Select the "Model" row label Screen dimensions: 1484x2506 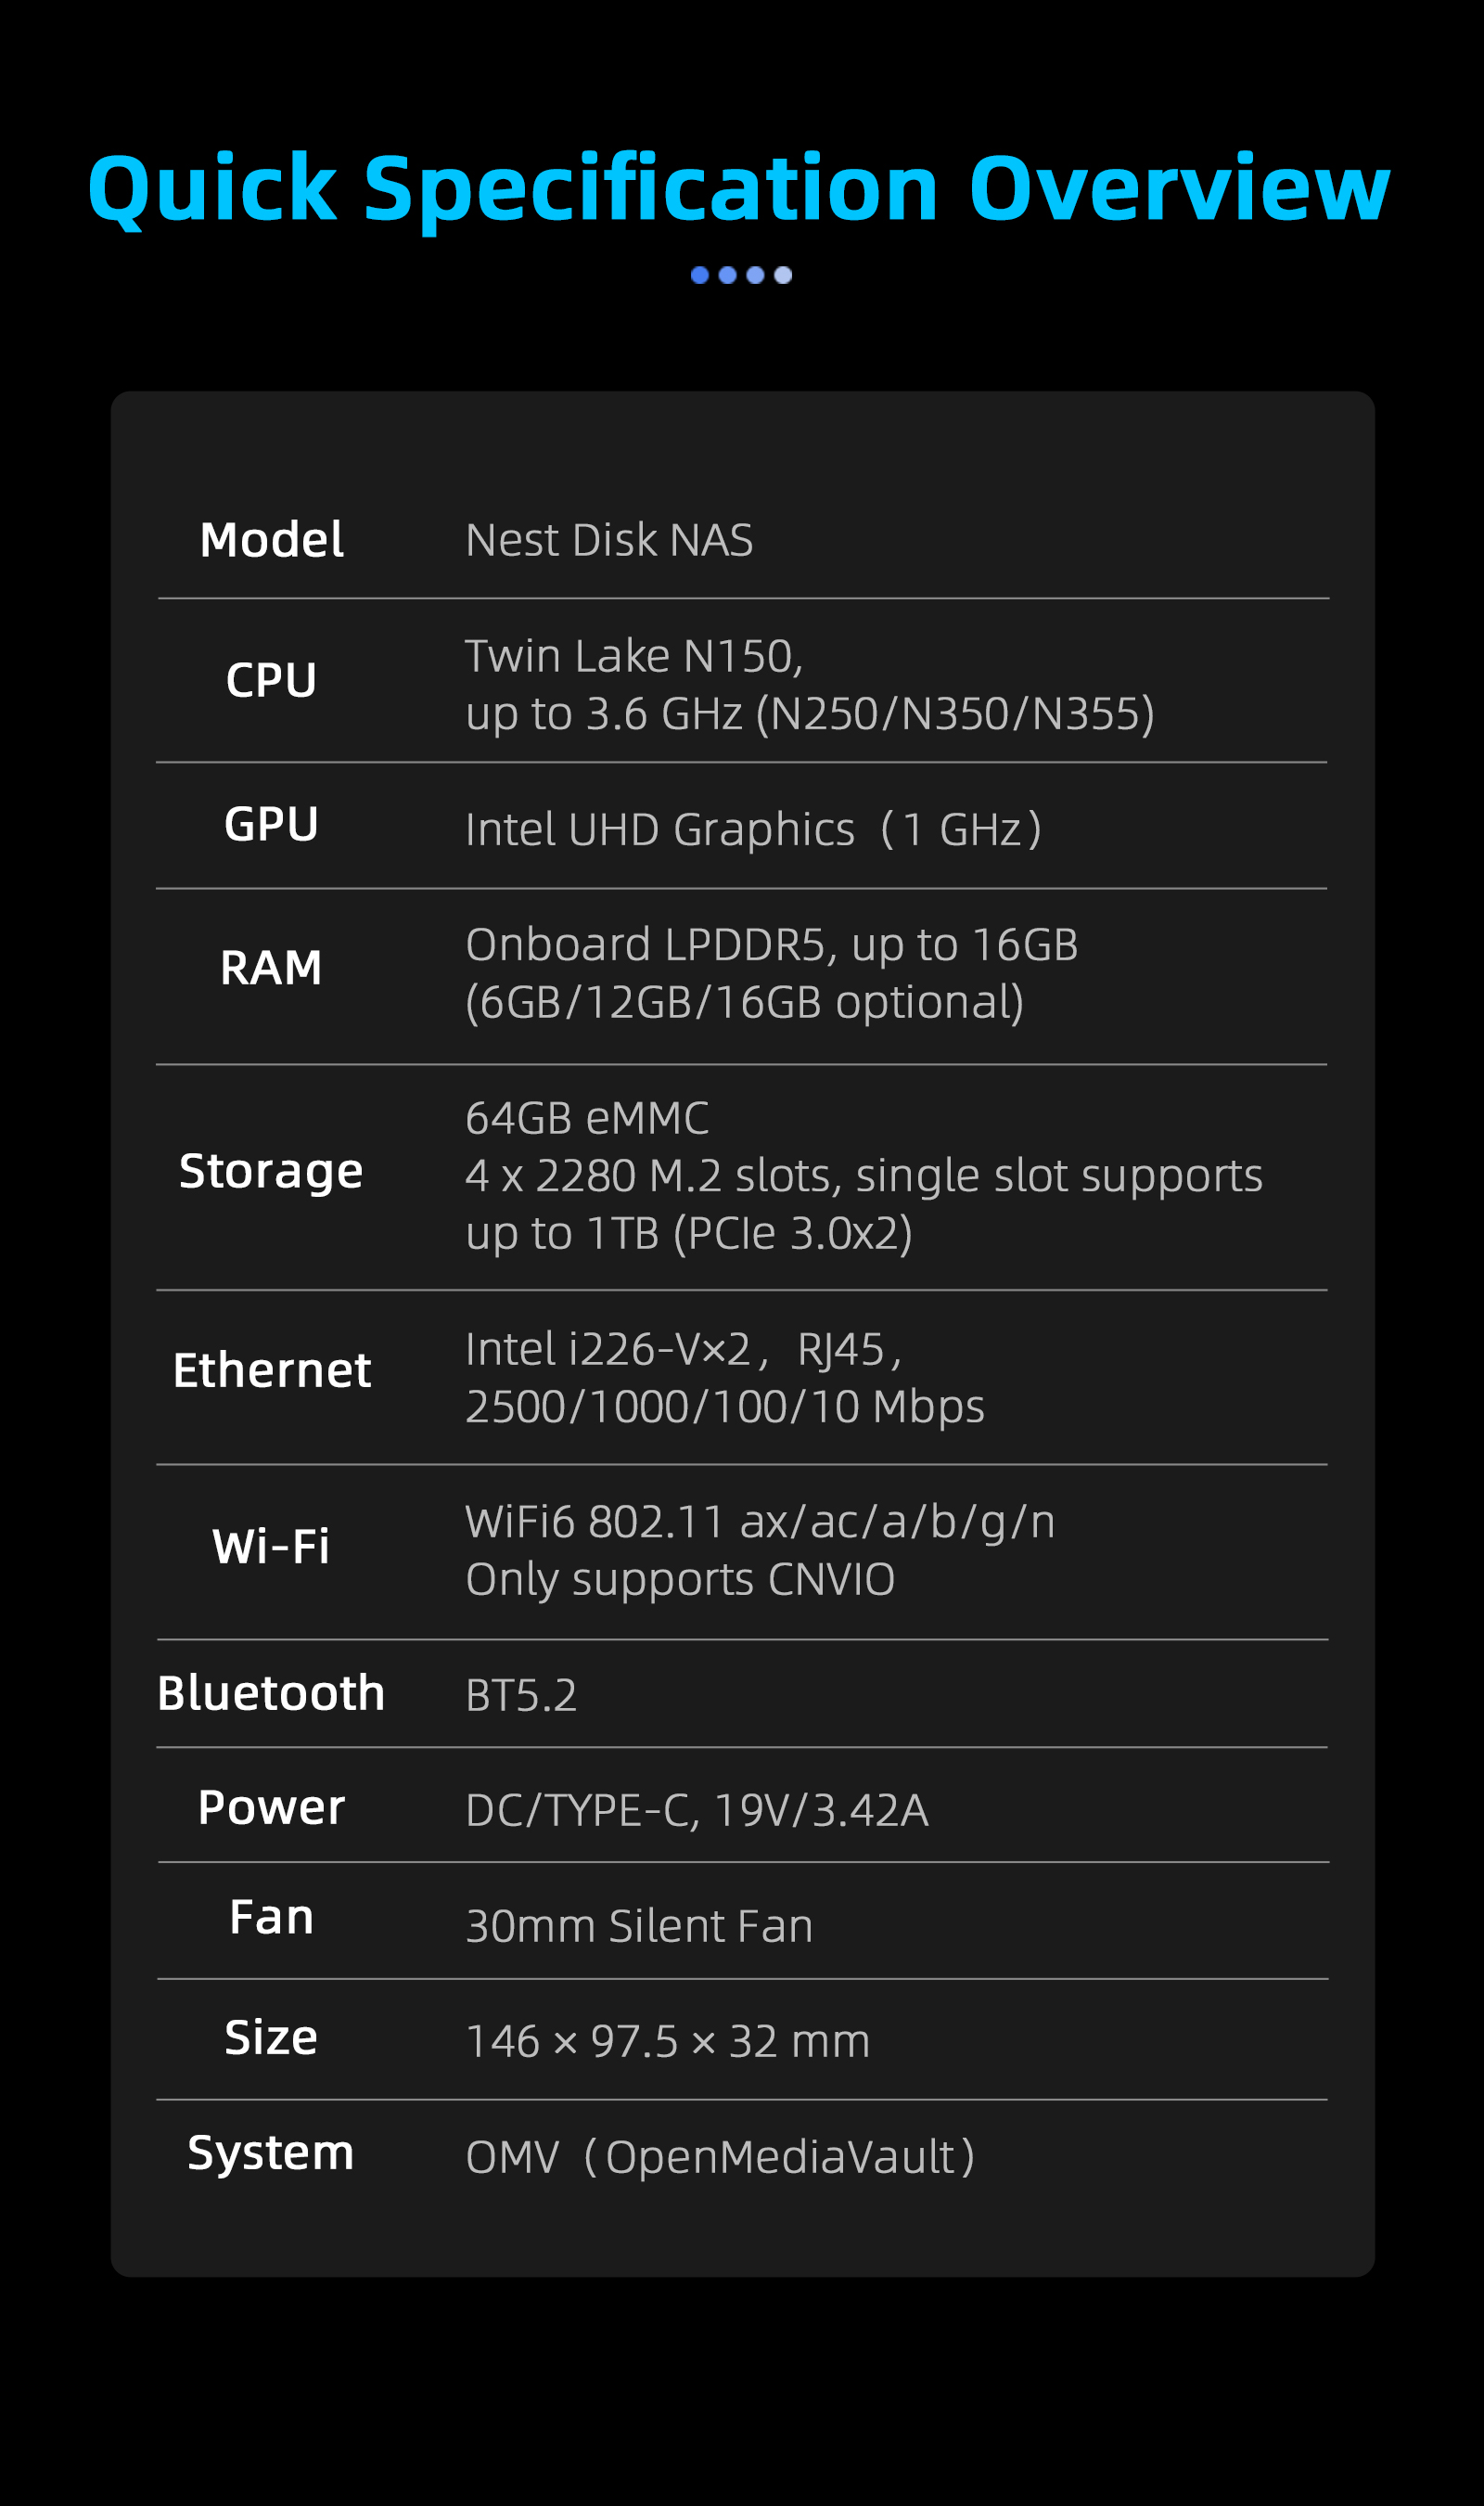click(x=271, y=540)
